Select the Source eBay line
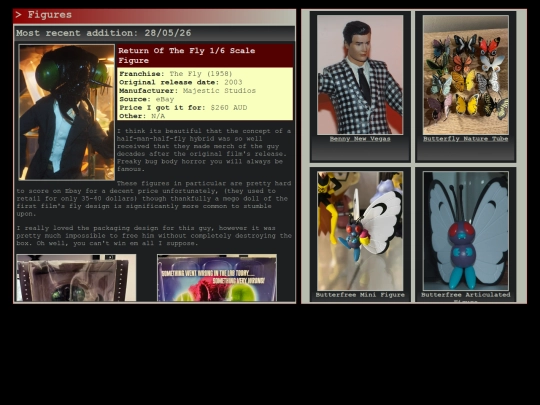Screen dimensions: 540x405 tap(147, 99)
